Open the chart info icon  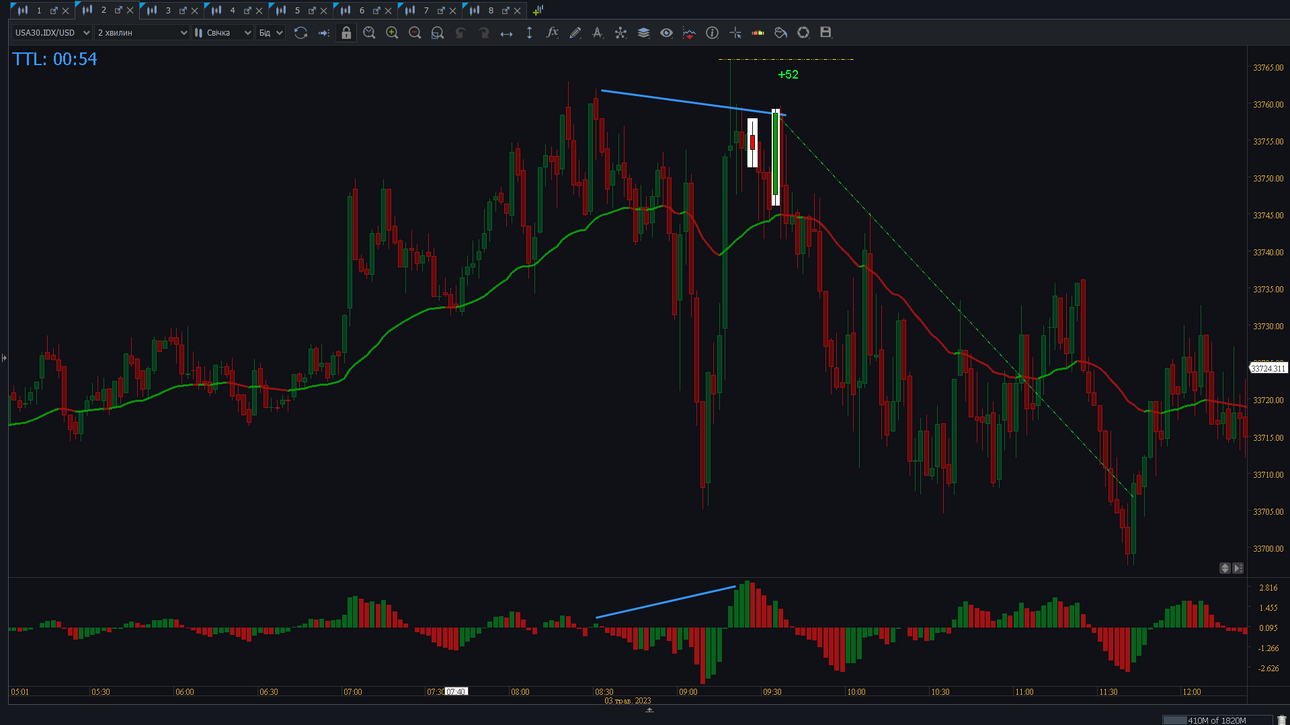712,33
